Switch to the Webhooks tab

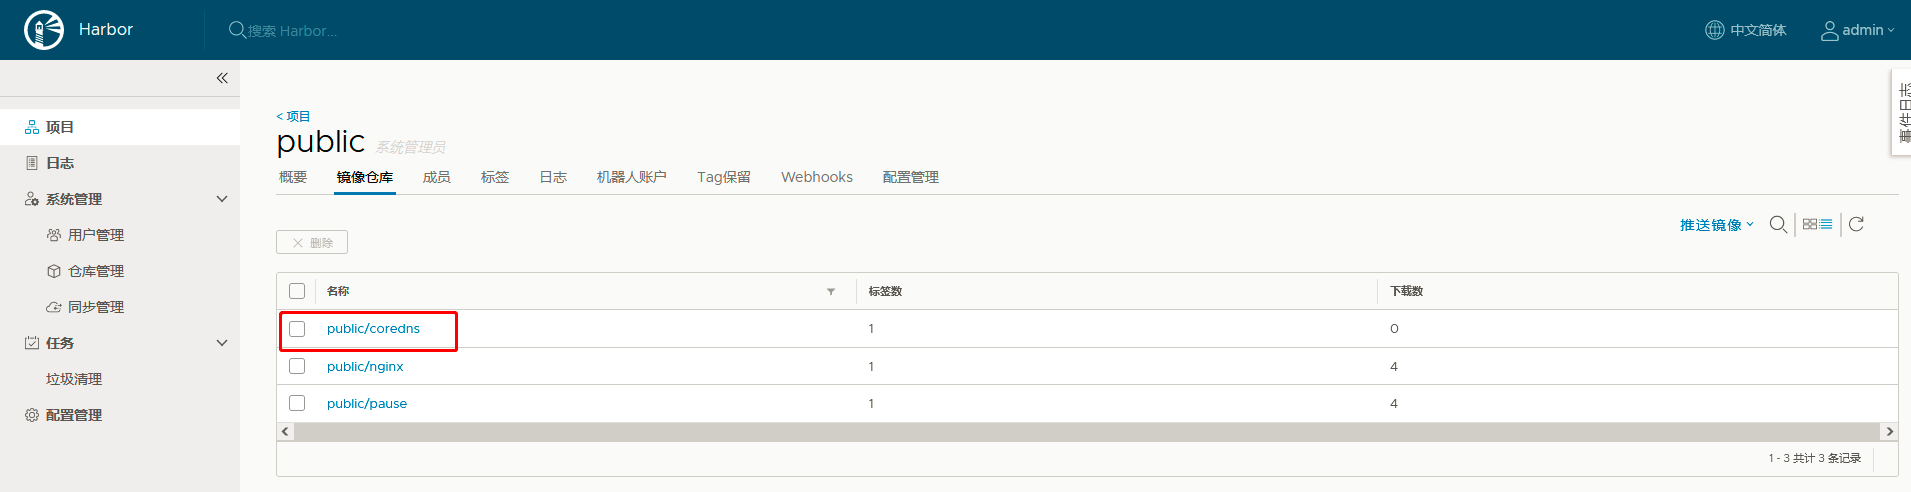(x=817, y=177)
